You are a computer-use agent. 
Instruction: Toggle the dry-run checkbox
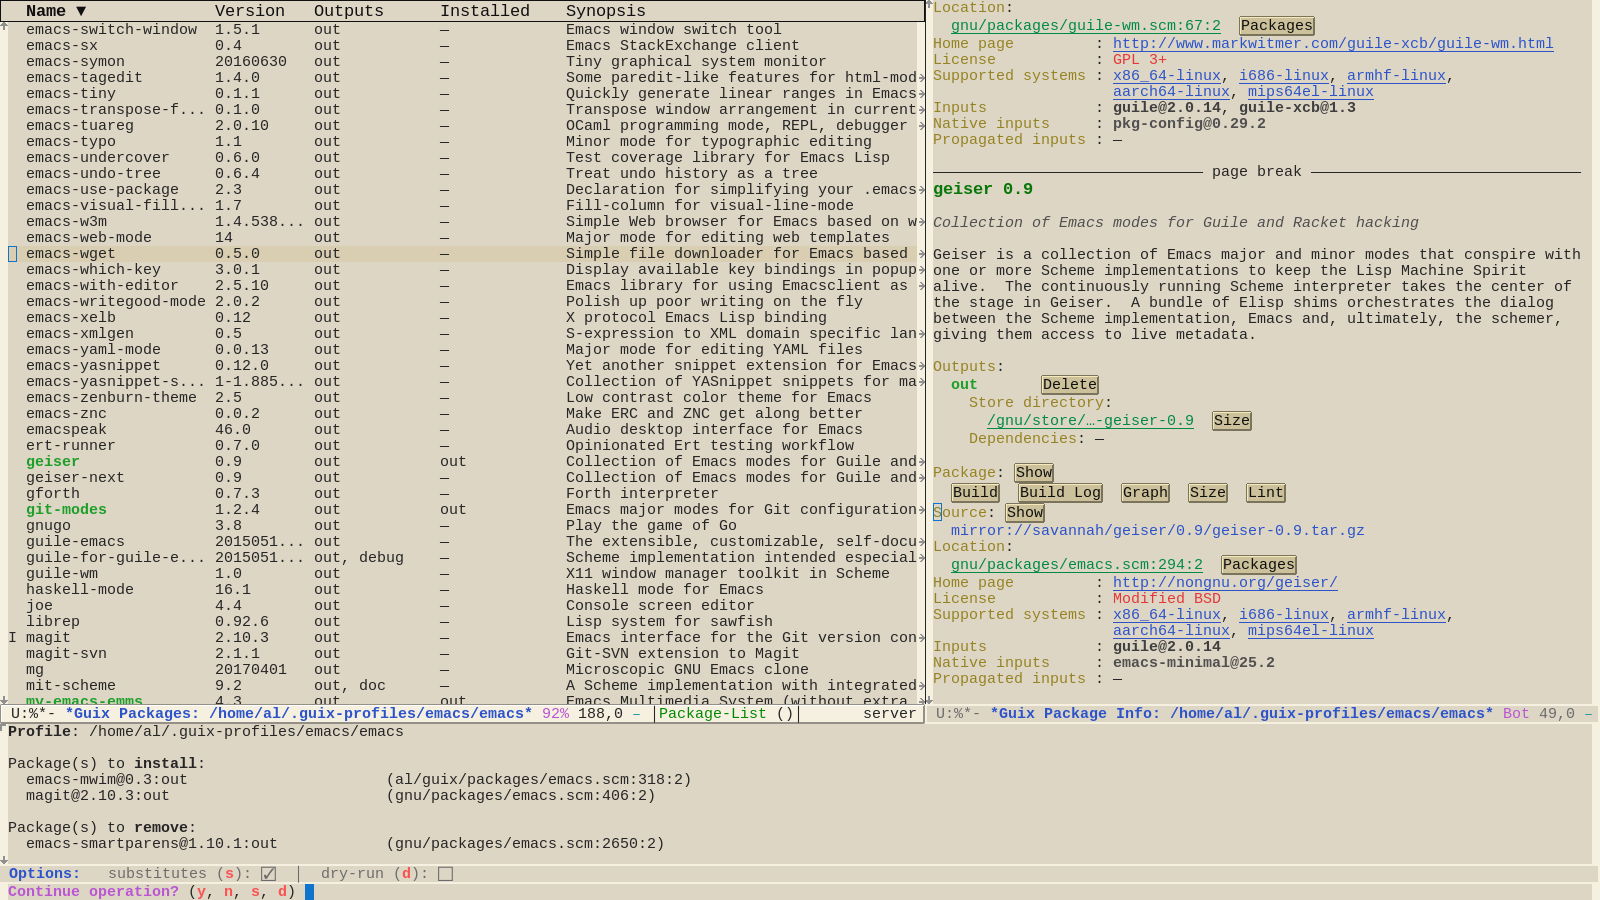pos(445,874)
